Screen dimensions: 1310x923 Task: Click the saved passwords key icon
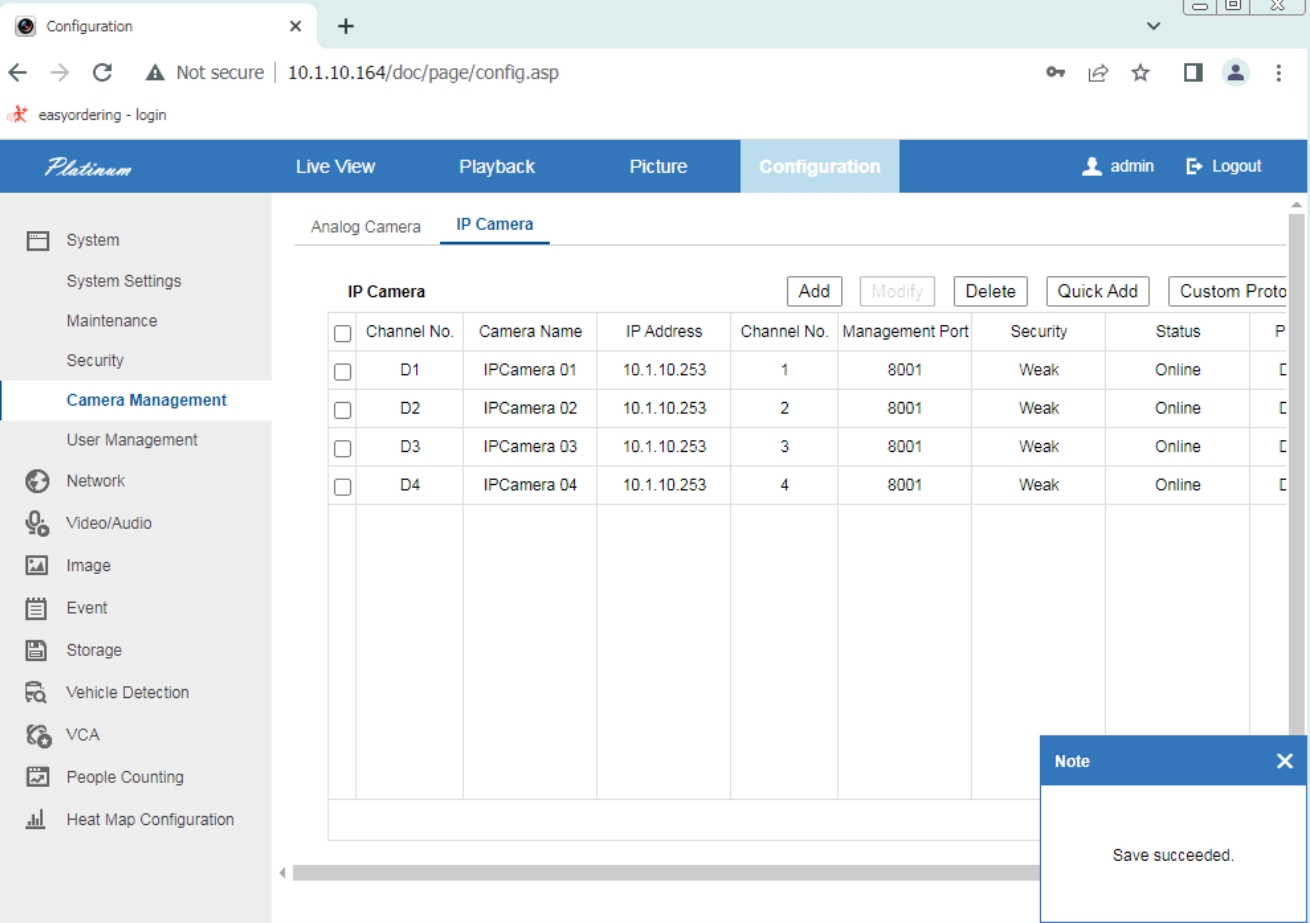tap(1056, 73)
